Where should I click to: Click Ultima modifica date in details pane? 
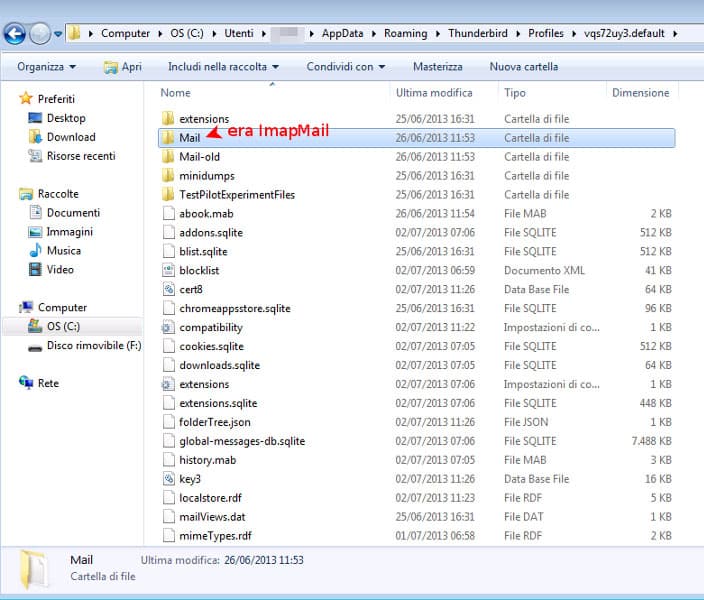pyautogui.click(x=264, y=560)
